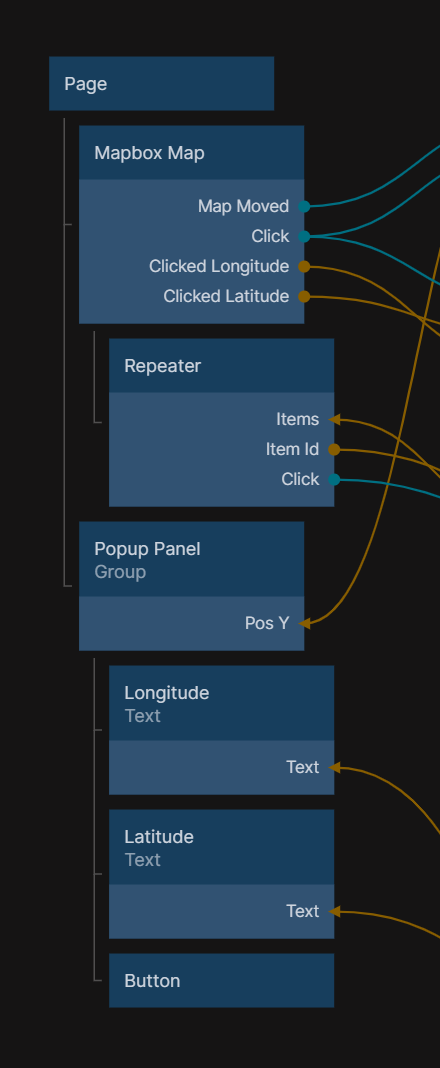The width and height of the screenshot is (440, 1068).
Task: Click the Repeater Click signal port
Action: [334, 479]
